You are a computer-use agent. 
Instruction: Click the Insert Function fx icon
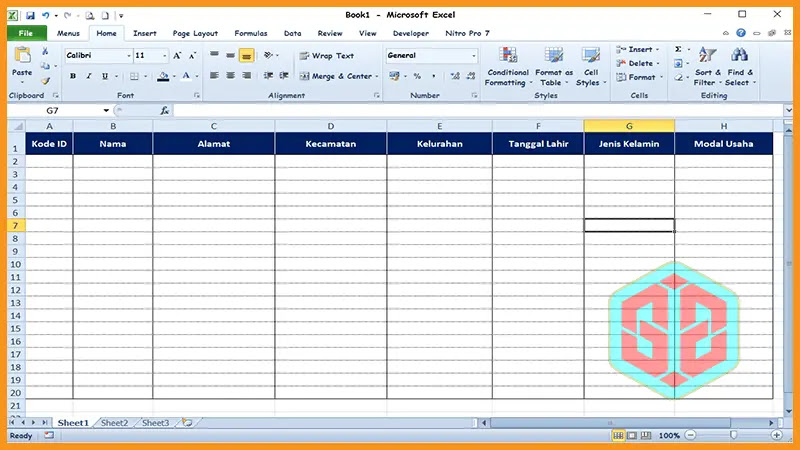[164, 110]
